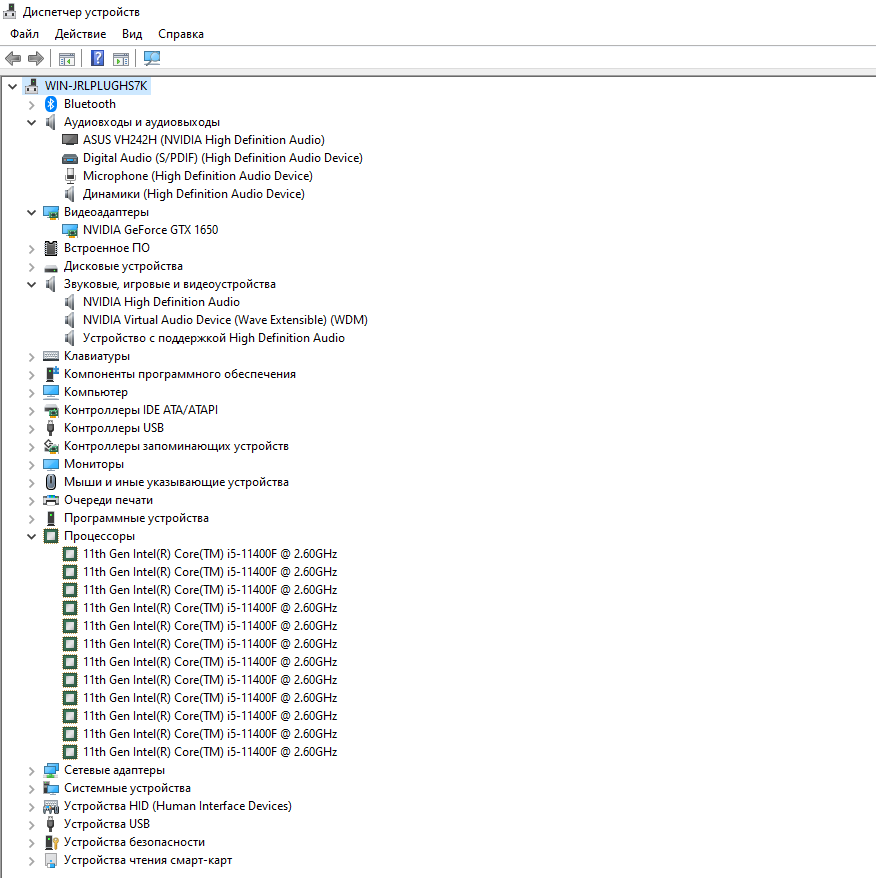Select the ASUS VH242H audio output

point(203,140)
